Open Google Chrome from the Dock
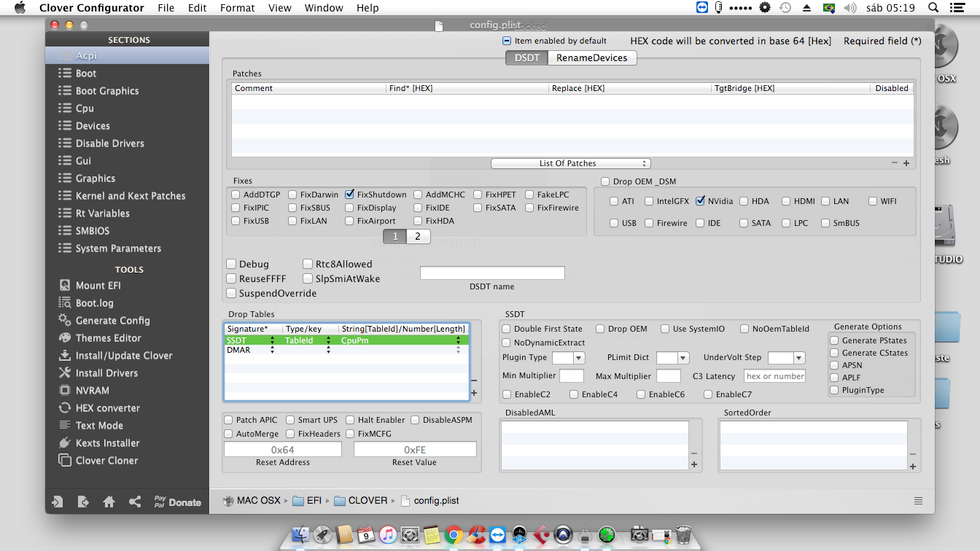This screenshot has width=980, height=551. coord(454,535)
